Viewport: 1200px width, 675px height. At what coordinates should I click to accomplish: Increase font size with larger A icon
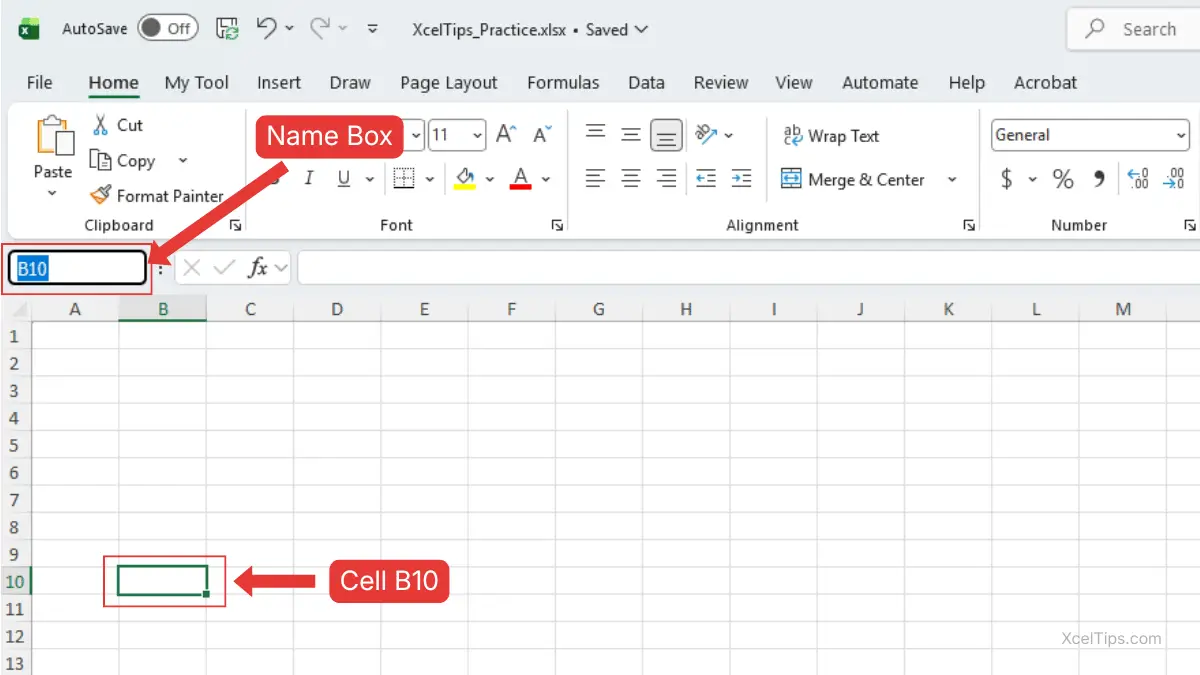(506, 134)
